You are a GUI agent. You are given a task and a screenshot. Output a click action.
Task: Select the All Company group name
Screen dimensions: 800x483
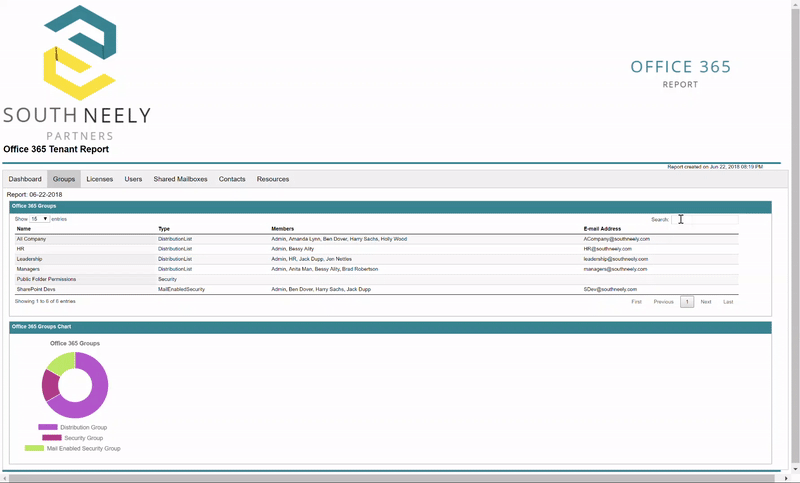[x=31, y=239]
